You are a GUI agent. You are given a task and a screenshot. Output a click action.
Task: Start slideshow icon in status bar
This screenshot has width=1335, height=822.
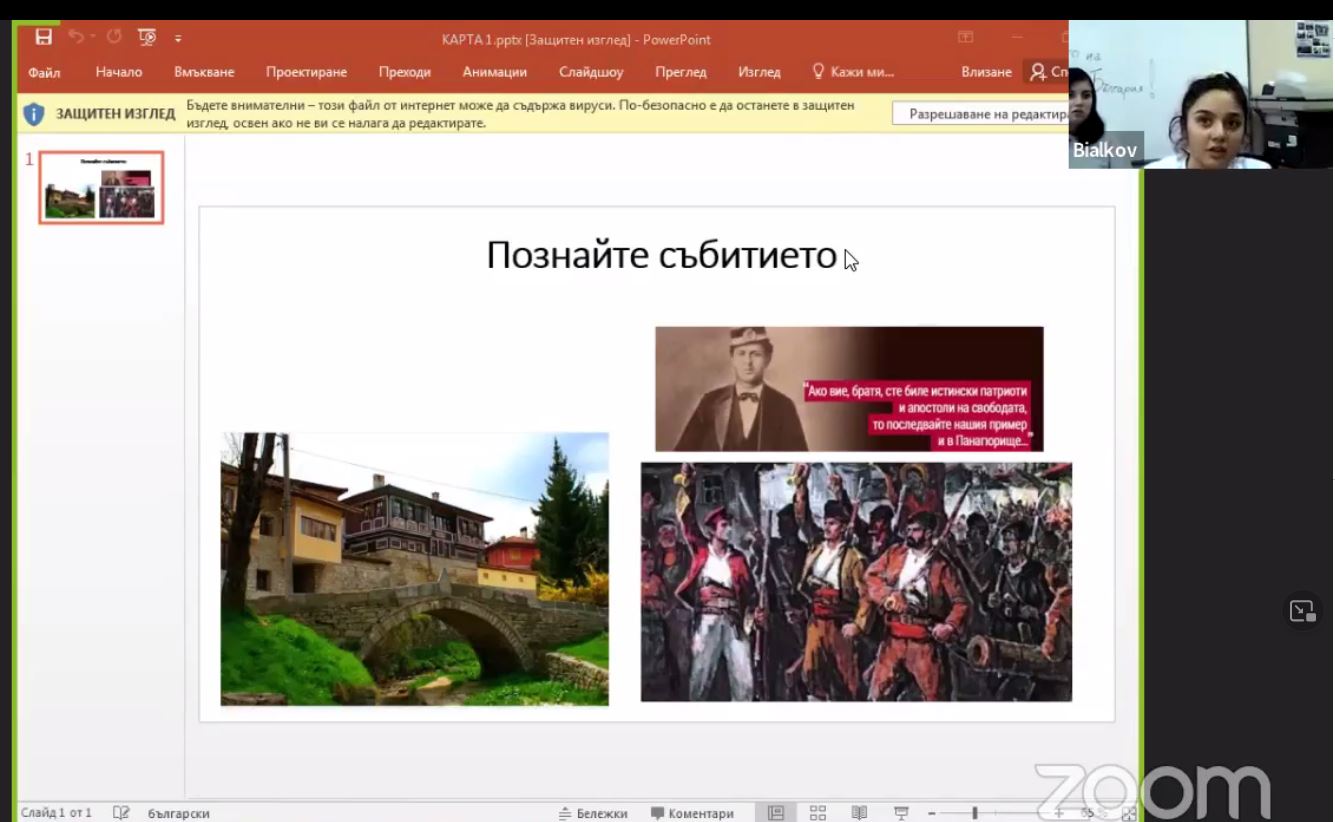[901, 813]
